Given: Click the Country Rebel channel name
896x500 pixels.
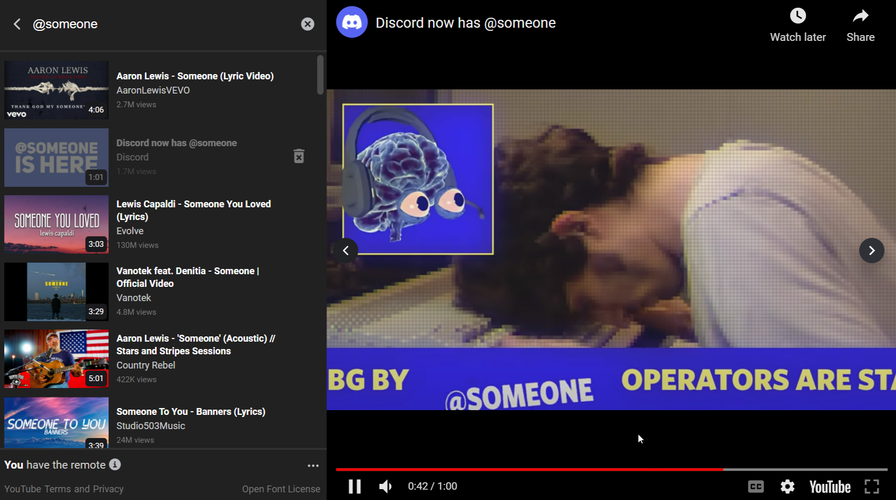Looking at the screenshot, I should pyautogui.click(x=146, y=365).
